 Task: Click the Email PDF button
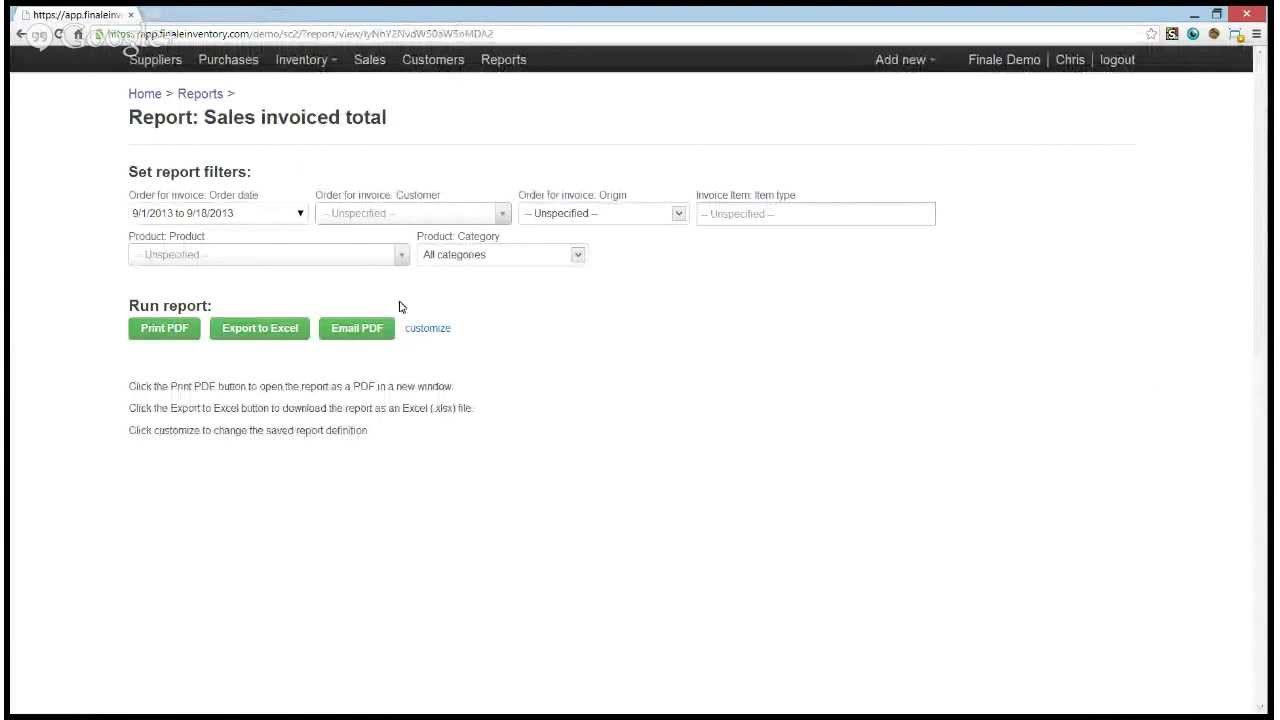point(357,328)
